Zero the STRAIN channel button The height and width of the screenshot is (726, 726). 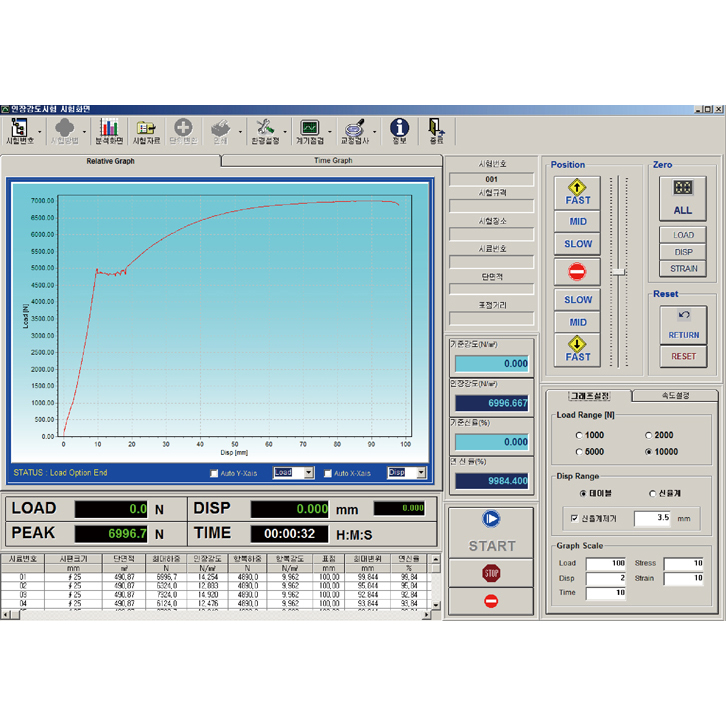[683, 269]
